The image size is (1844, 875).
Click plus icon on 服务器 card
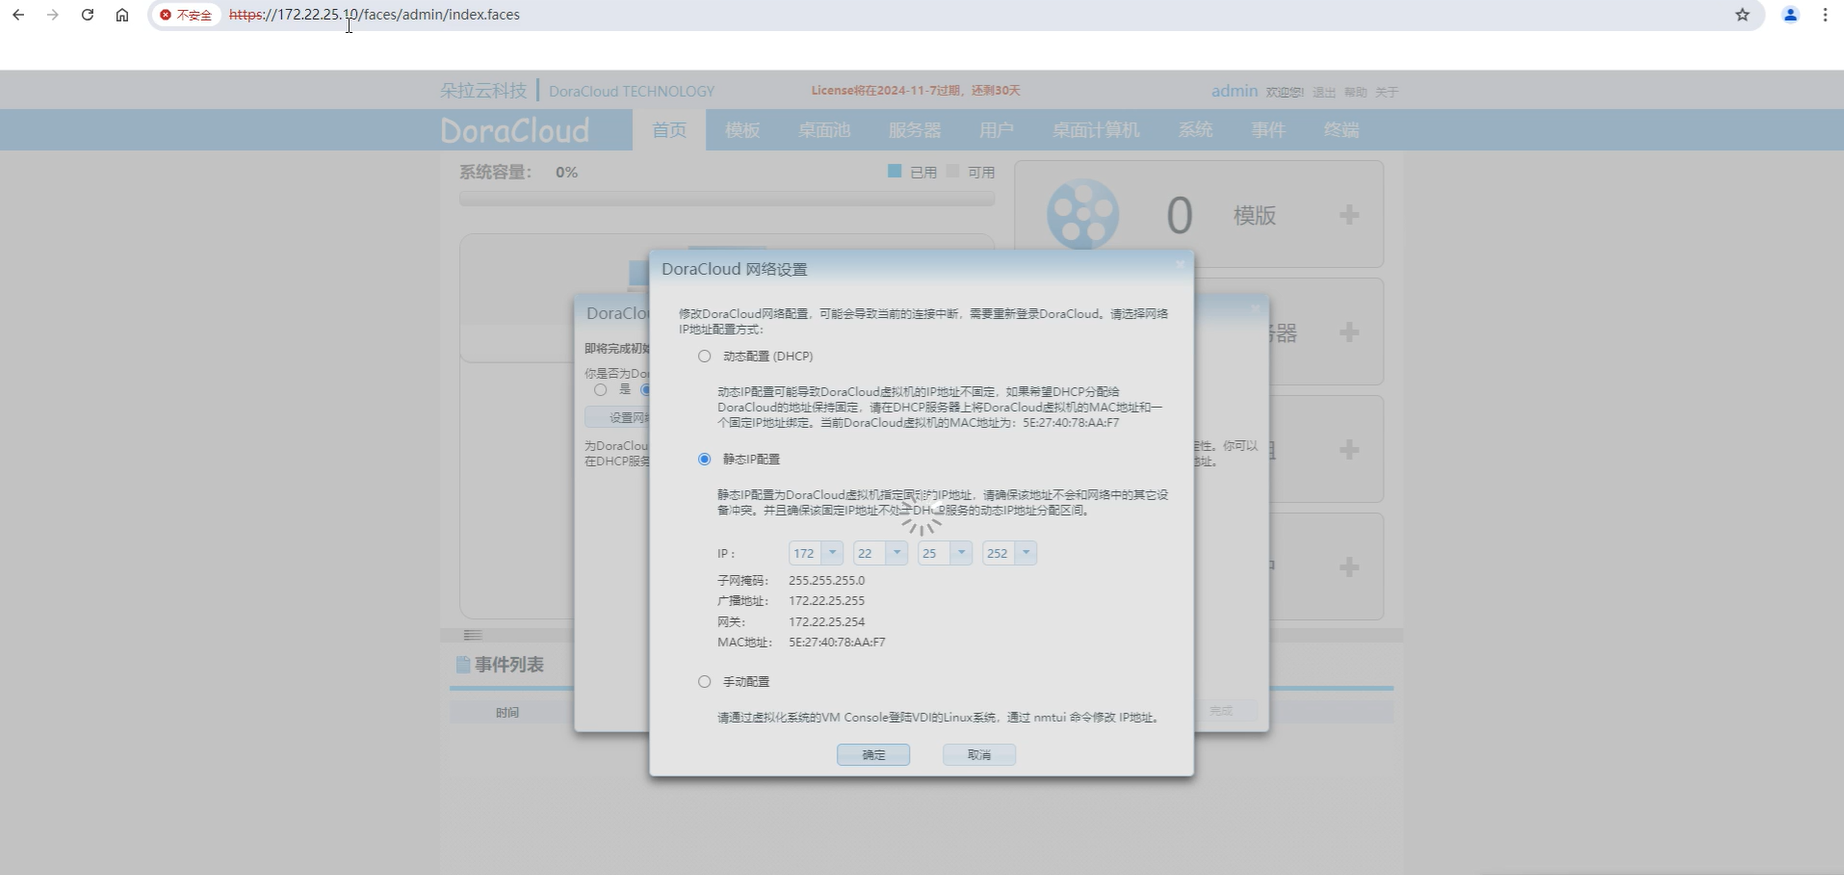coord(1349,332)
